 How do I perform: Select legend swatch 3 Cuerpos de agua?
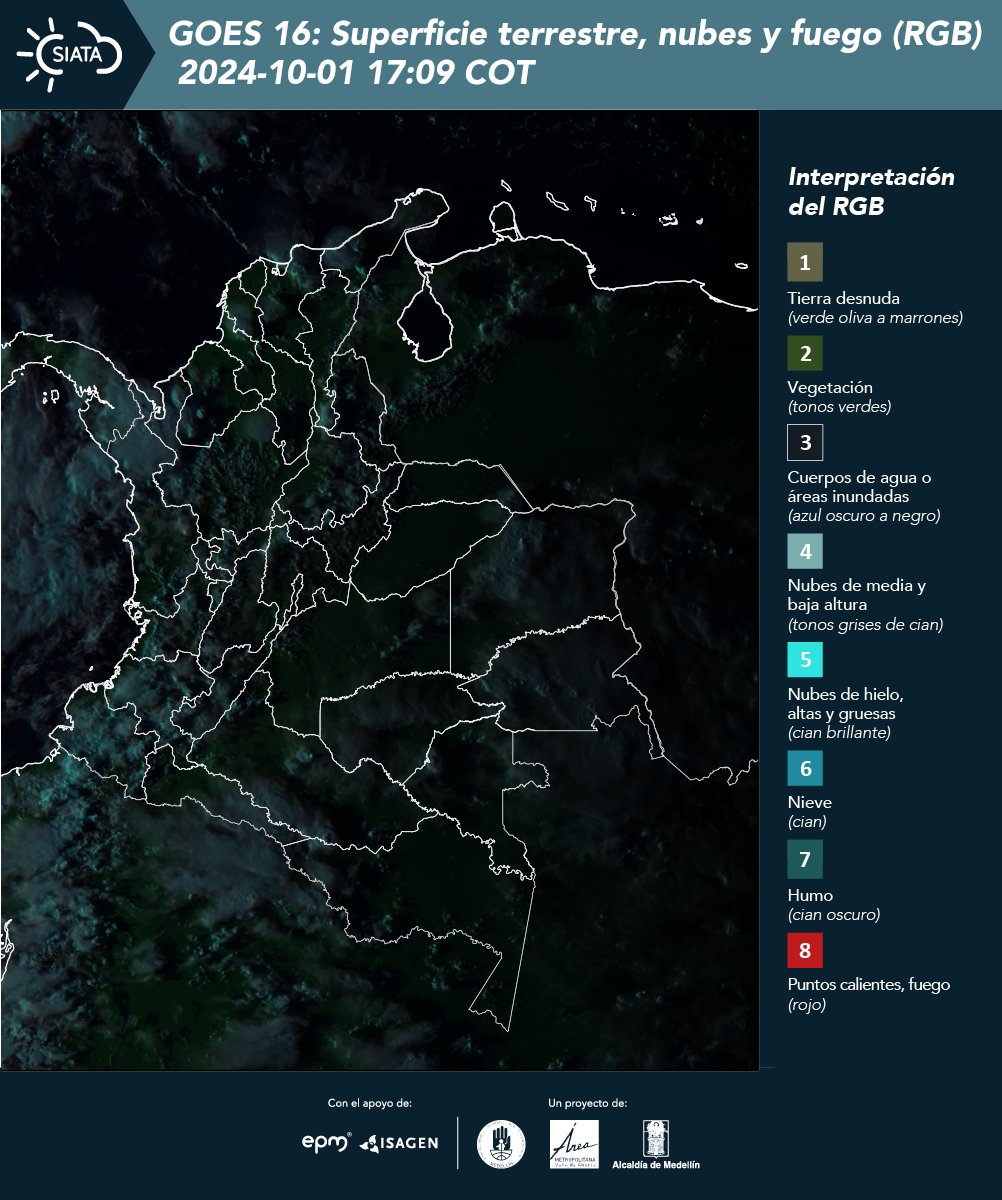click(x=805, y=441)
